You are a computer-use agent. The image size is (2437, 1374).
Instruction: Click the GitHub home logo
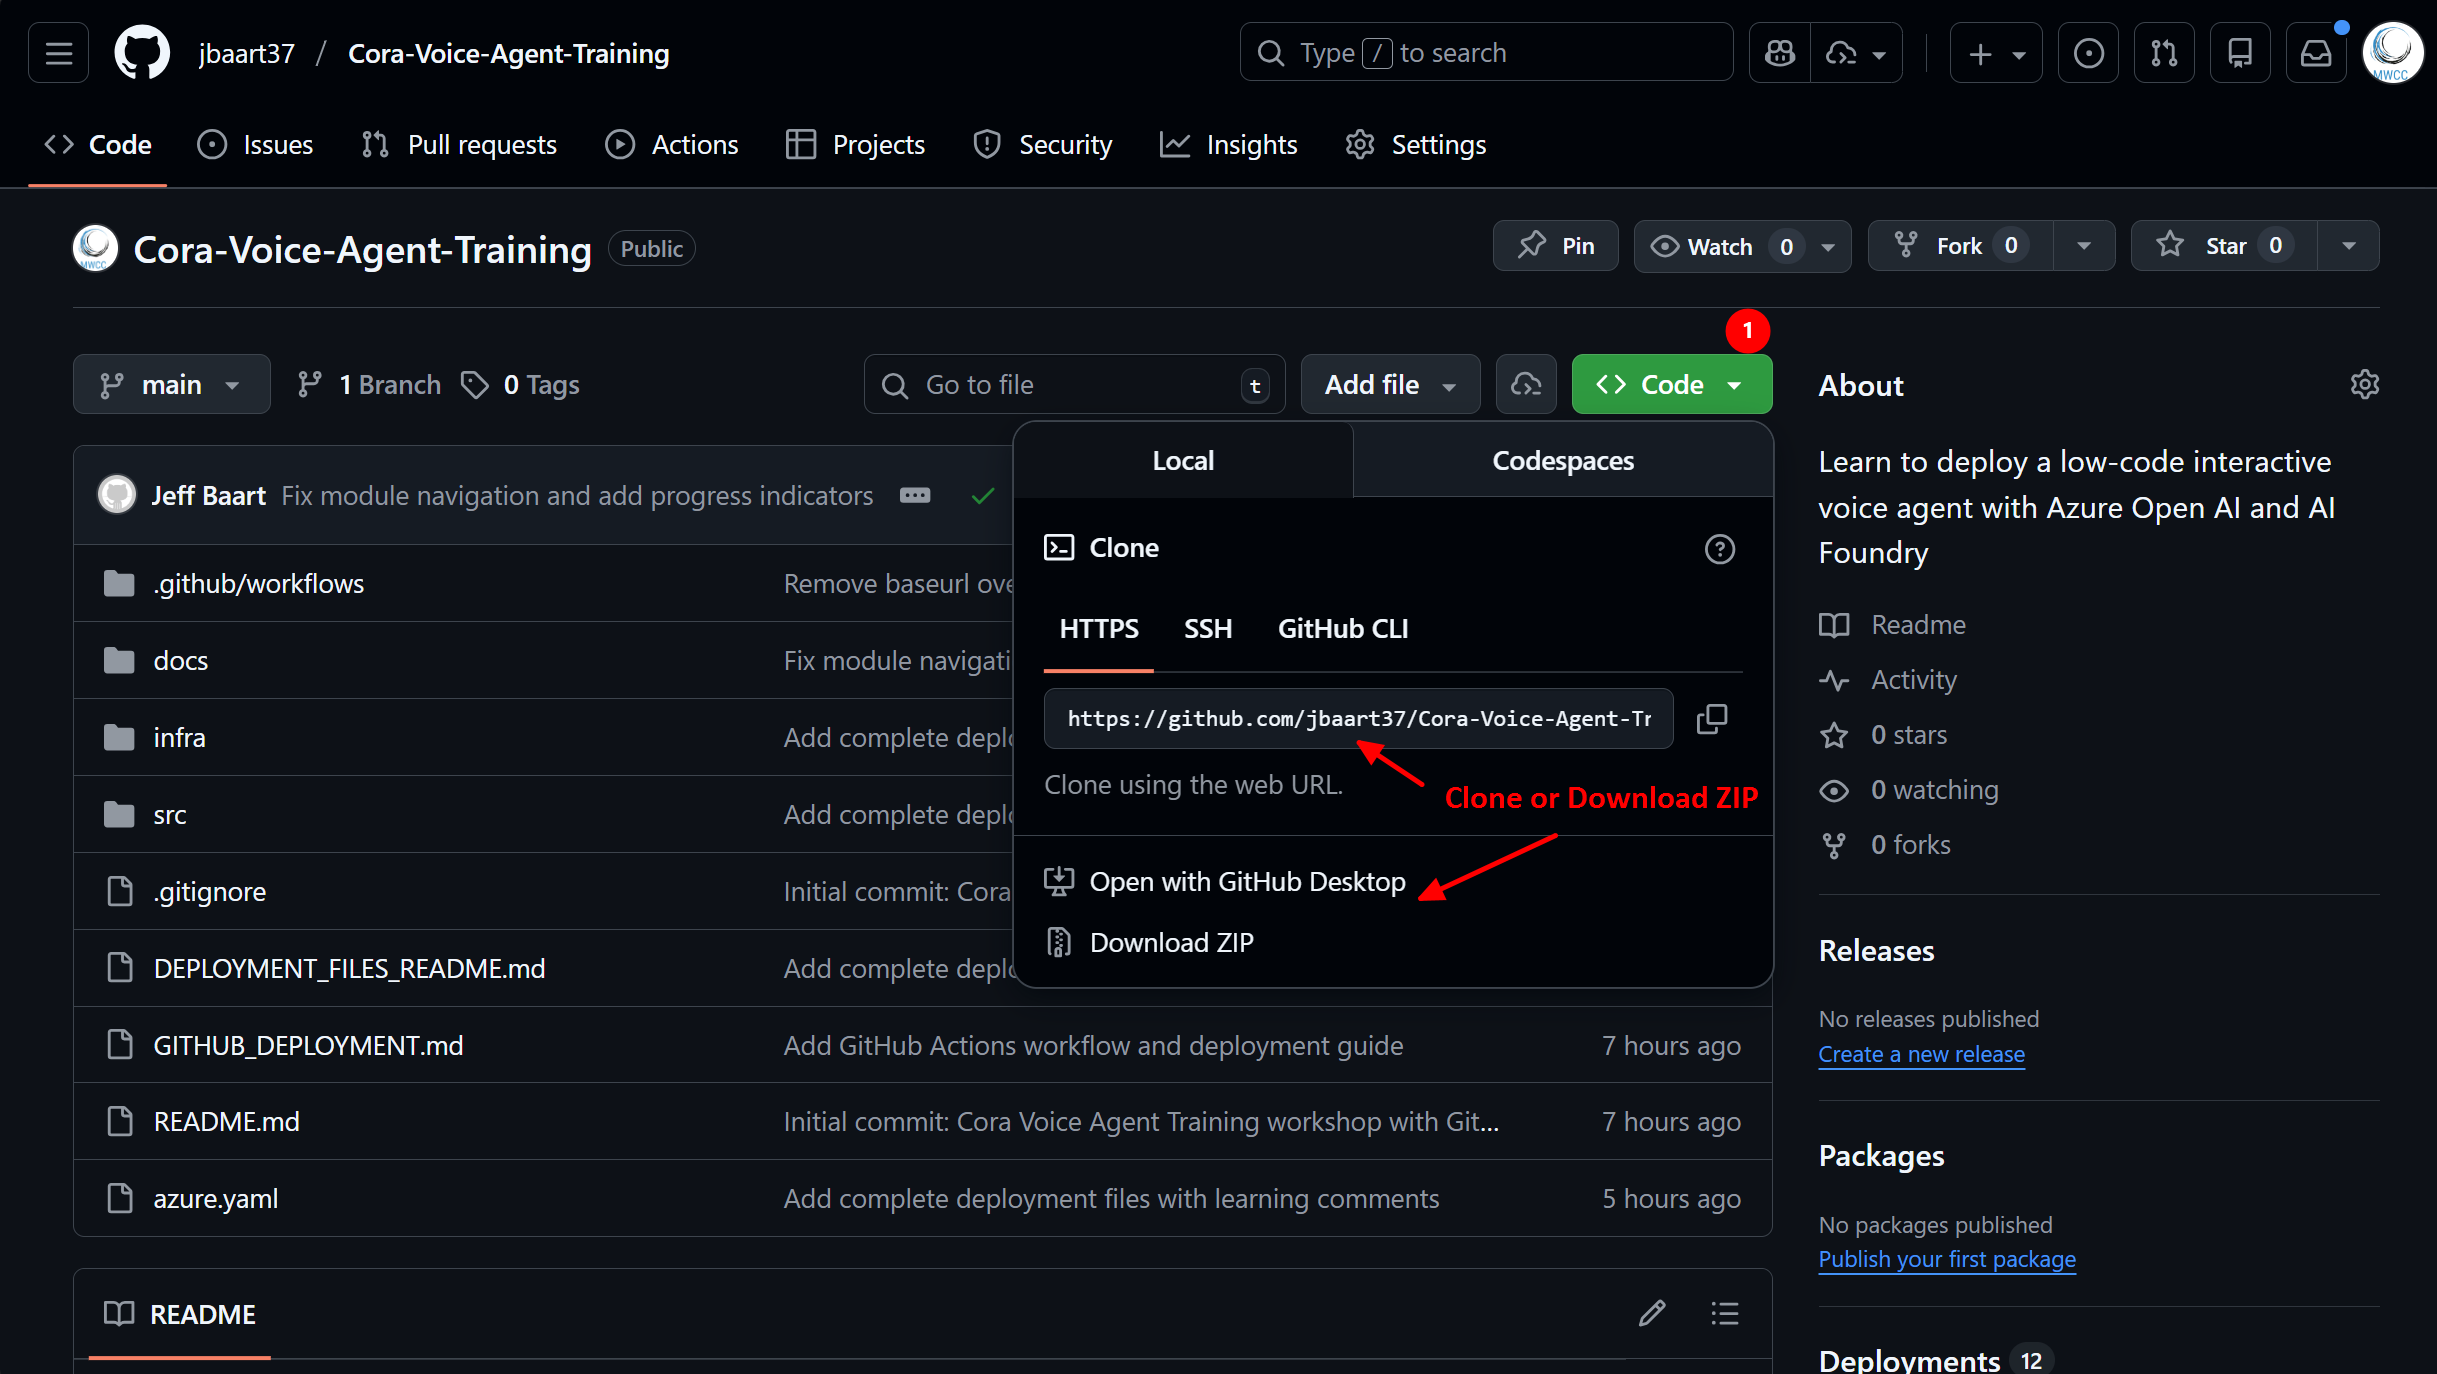point(141,52)
